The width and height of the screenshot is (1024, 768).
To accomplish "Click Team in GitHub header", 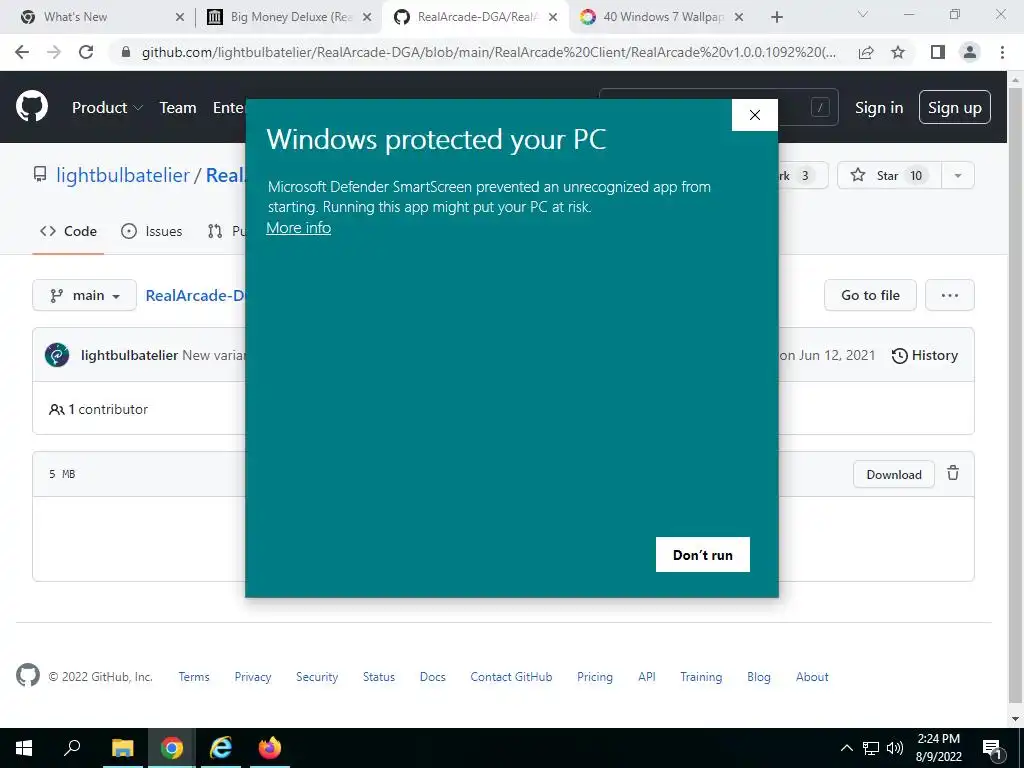I will (178, 108).
